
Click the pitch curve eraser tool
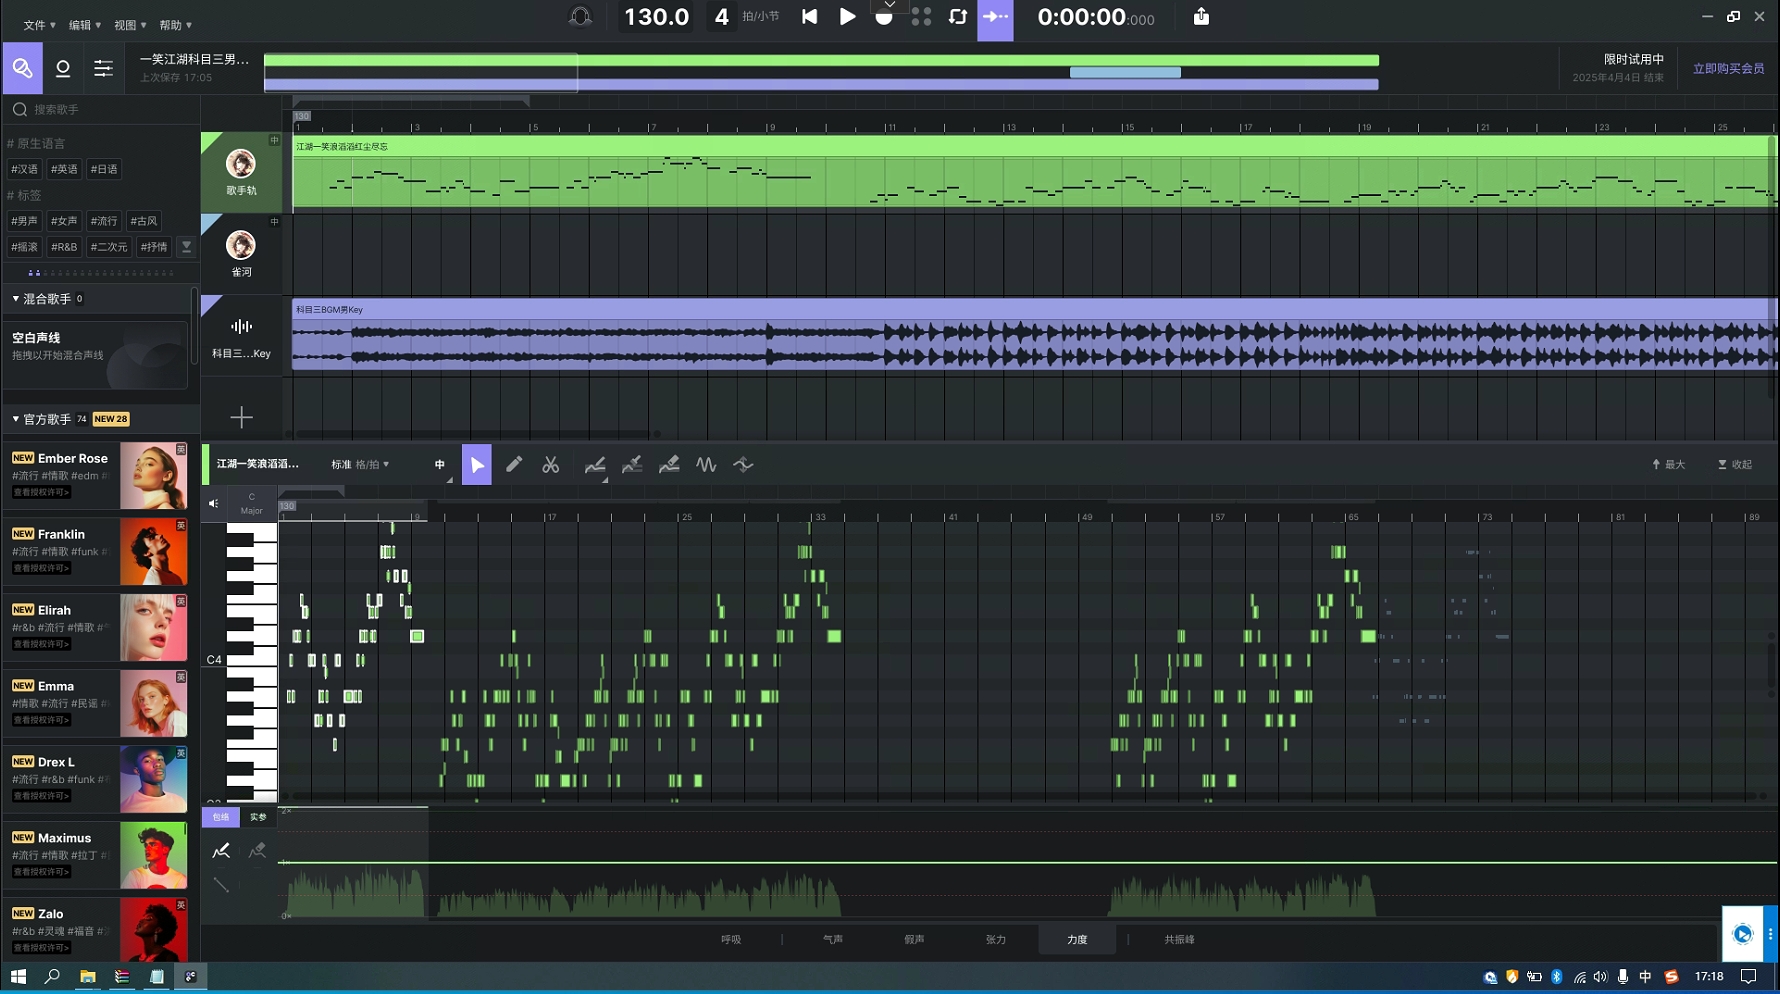click(x=669, y=465)
